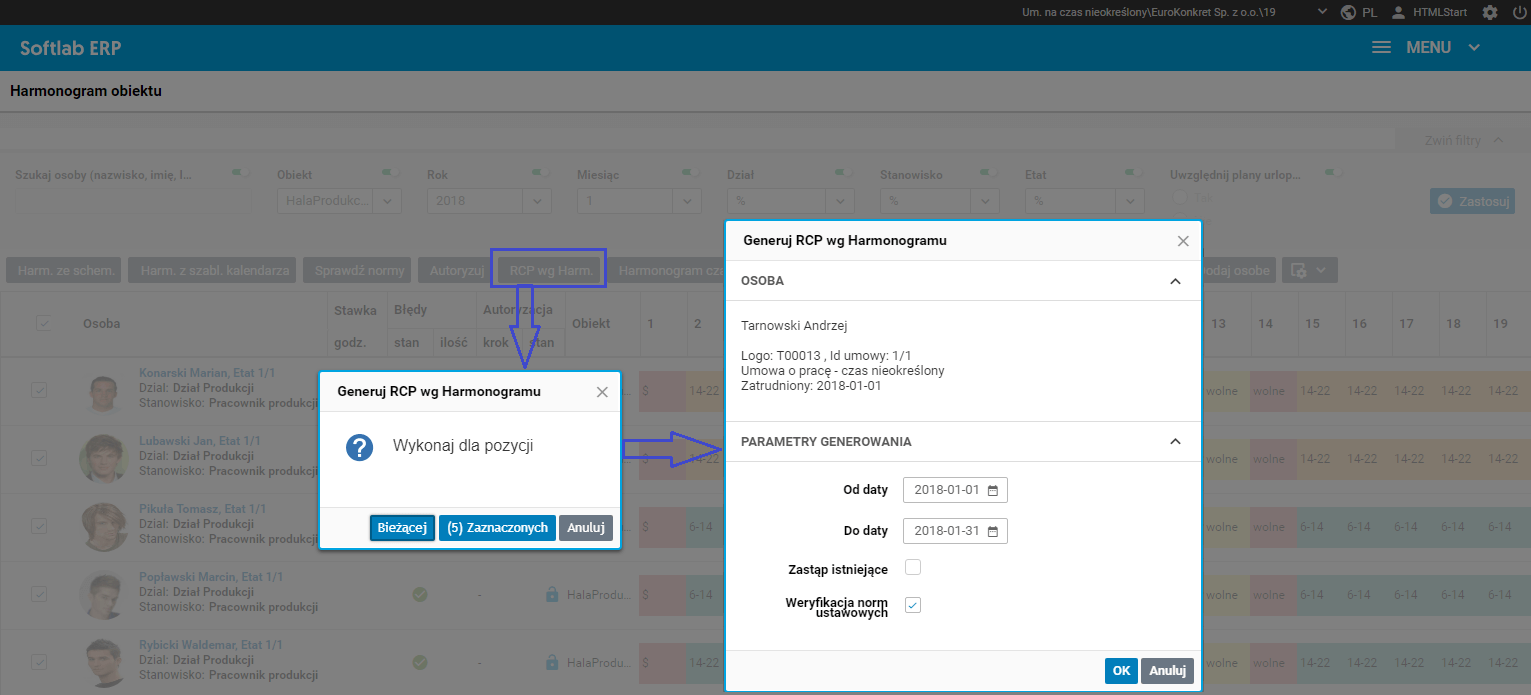
Task: Toggle checkbox for Popławski Marcin row
Action: click(39, 594)
